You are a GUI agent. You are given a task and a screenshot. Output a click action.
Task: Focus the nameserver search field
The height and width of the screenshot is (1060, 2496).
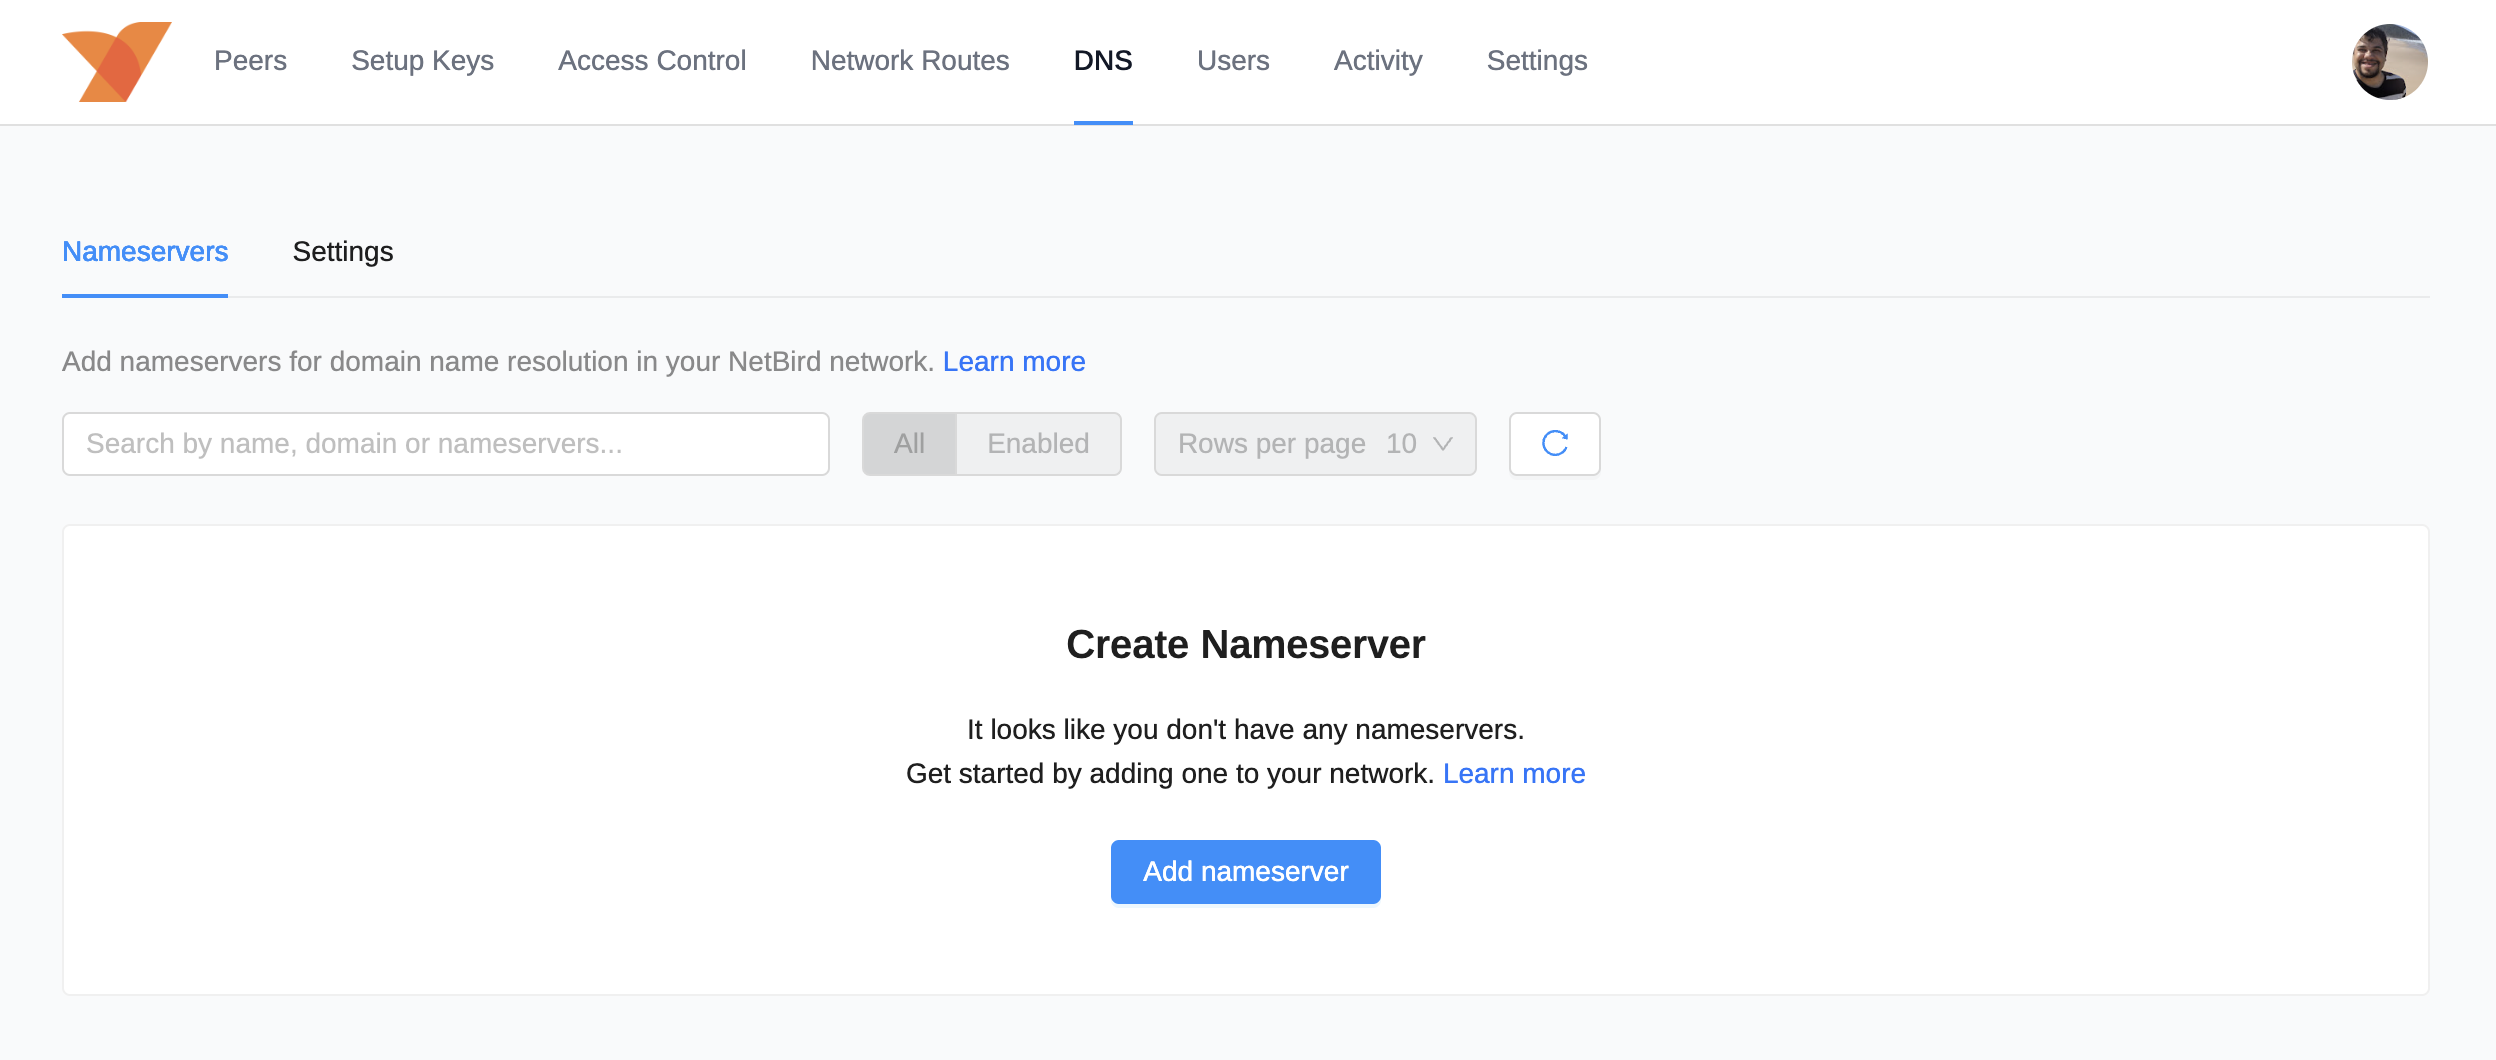[445, 444]
